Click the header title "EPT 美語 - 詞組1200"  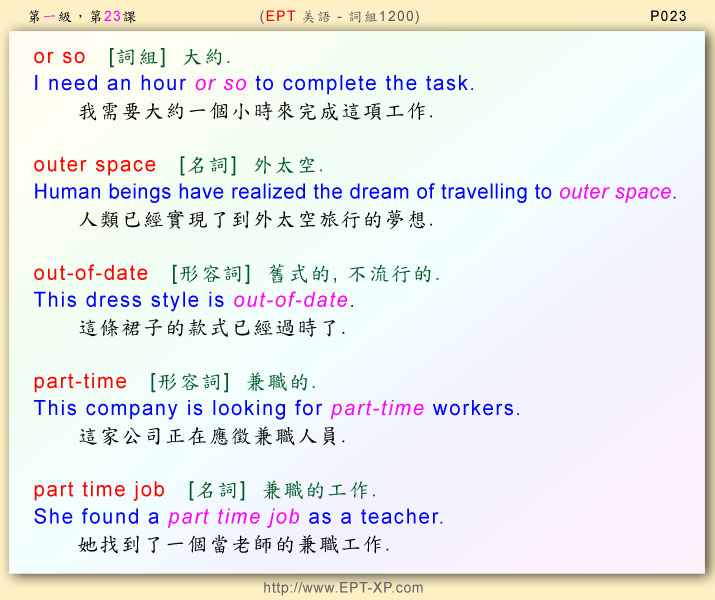click(x=340, y=15)
